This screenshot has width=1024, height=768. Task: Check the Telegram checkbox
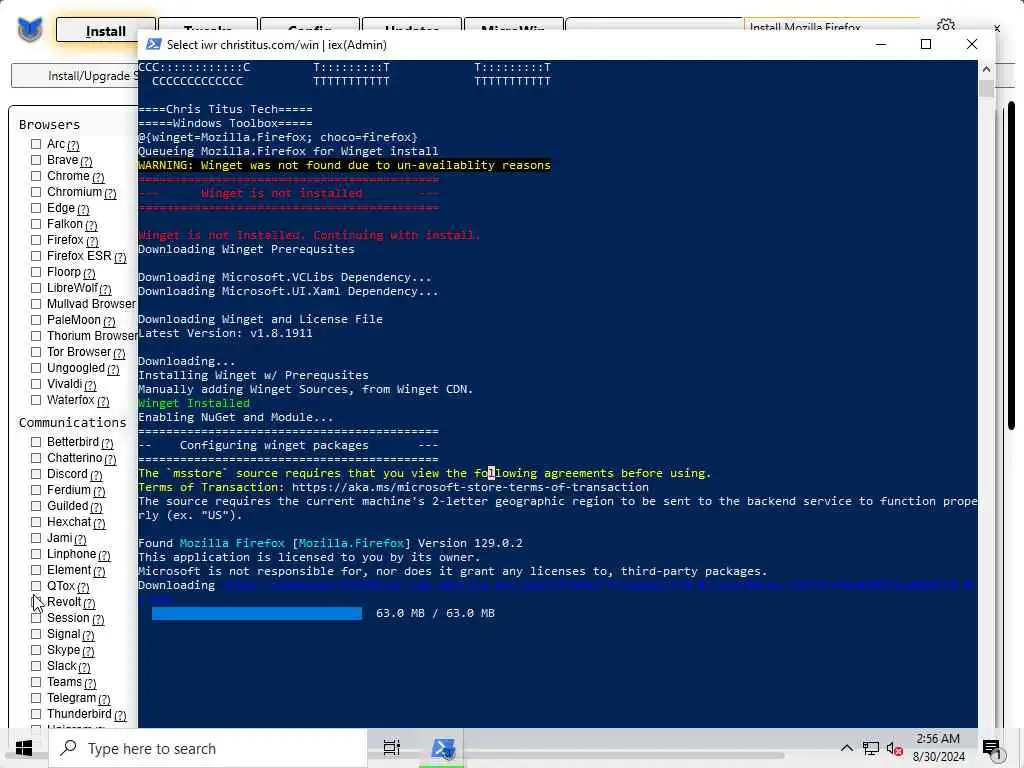[36, 698]
